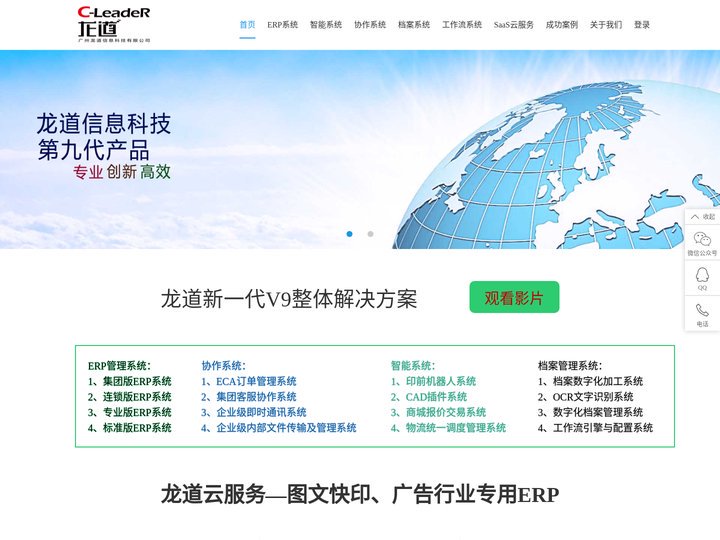The image size is (720, 540).
Task: Select the first carousel dot
Action: point(349,234)
